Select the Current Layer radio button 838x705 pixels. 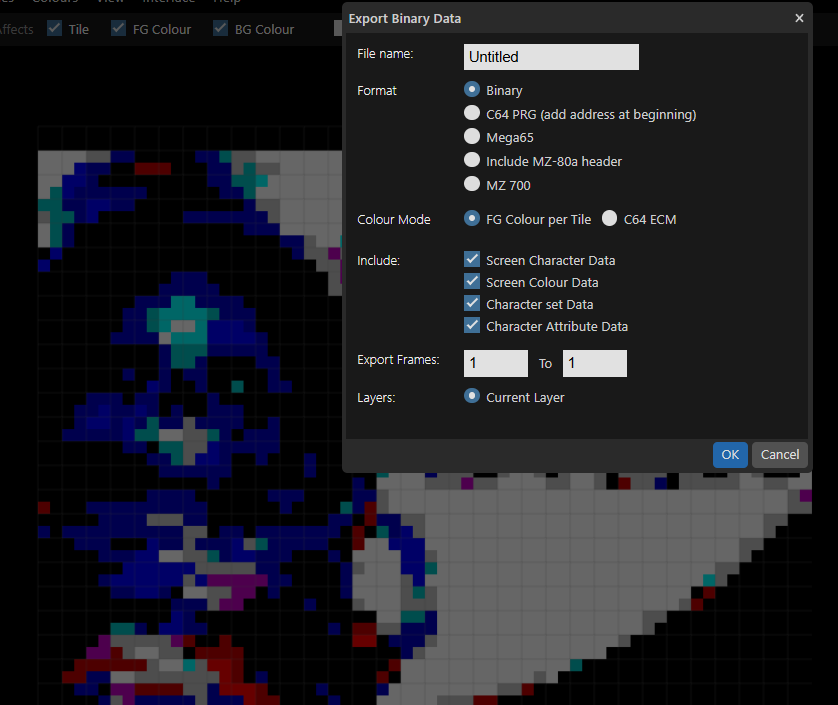click(x=472, y=396)
